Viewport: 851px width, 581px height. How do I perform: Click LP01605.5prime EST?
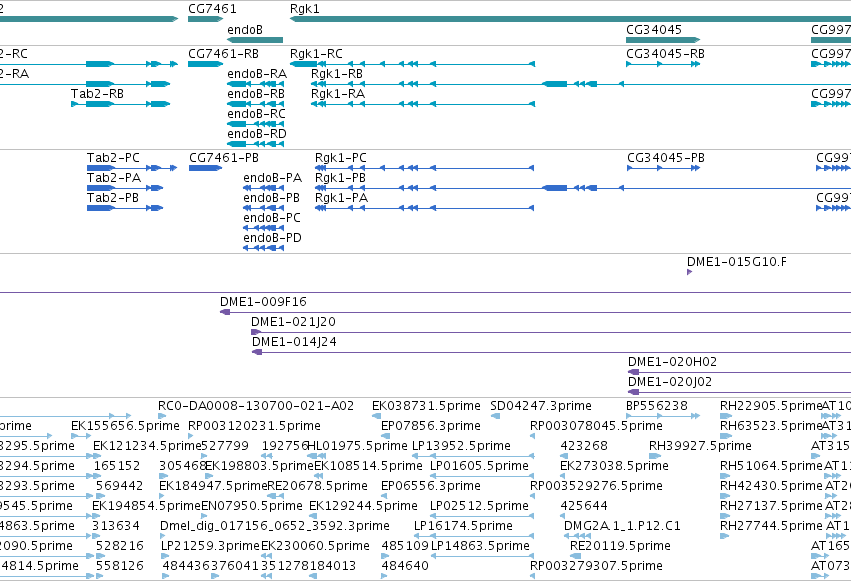(479, 466)
